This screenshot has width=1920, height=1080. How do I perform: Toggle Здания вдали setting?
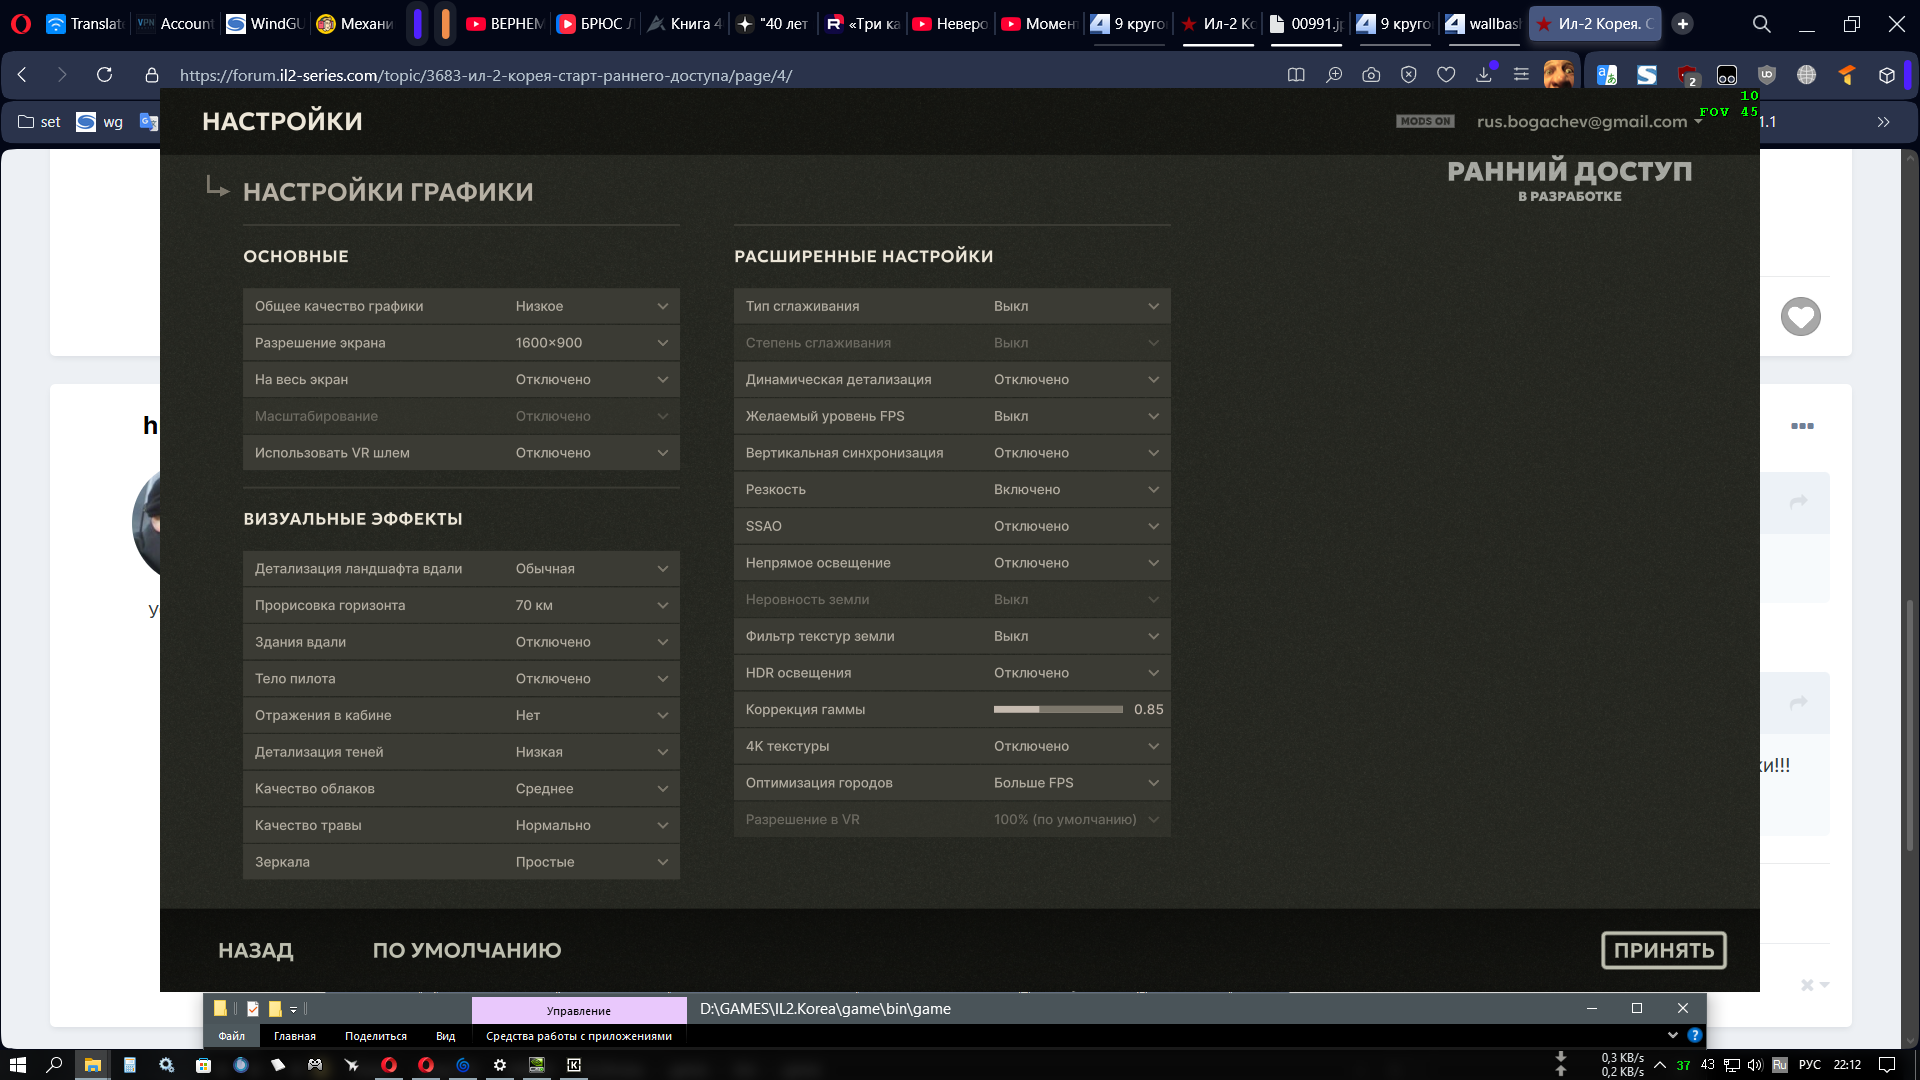[x=461, y=642]
